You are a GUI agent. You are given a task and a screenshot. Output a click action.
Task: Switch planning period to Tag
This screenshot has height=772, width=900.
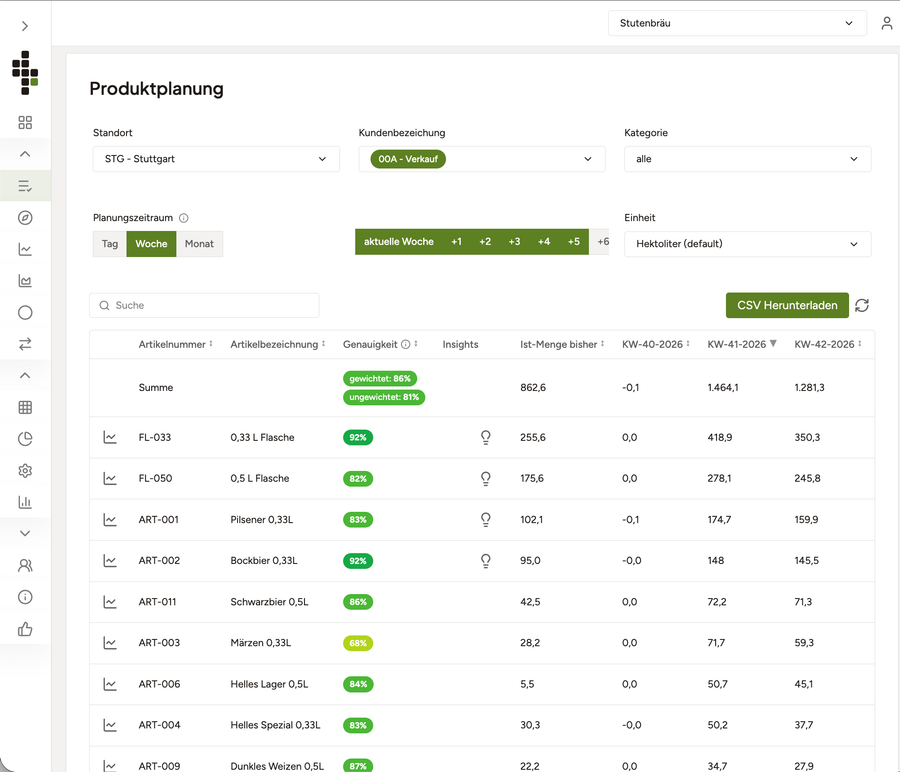point(110,244)
